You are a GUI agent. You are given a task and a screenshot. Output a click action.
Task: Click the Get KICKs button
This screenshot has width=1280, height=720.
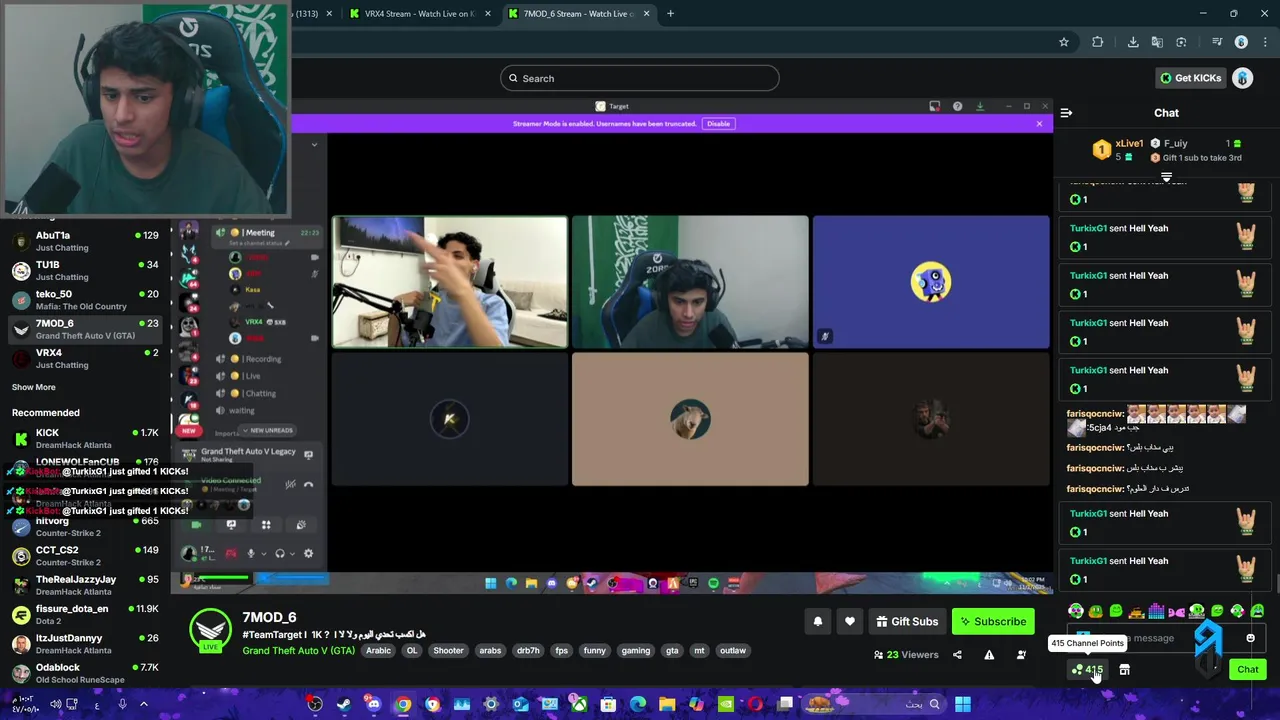tap(1189, 78)
